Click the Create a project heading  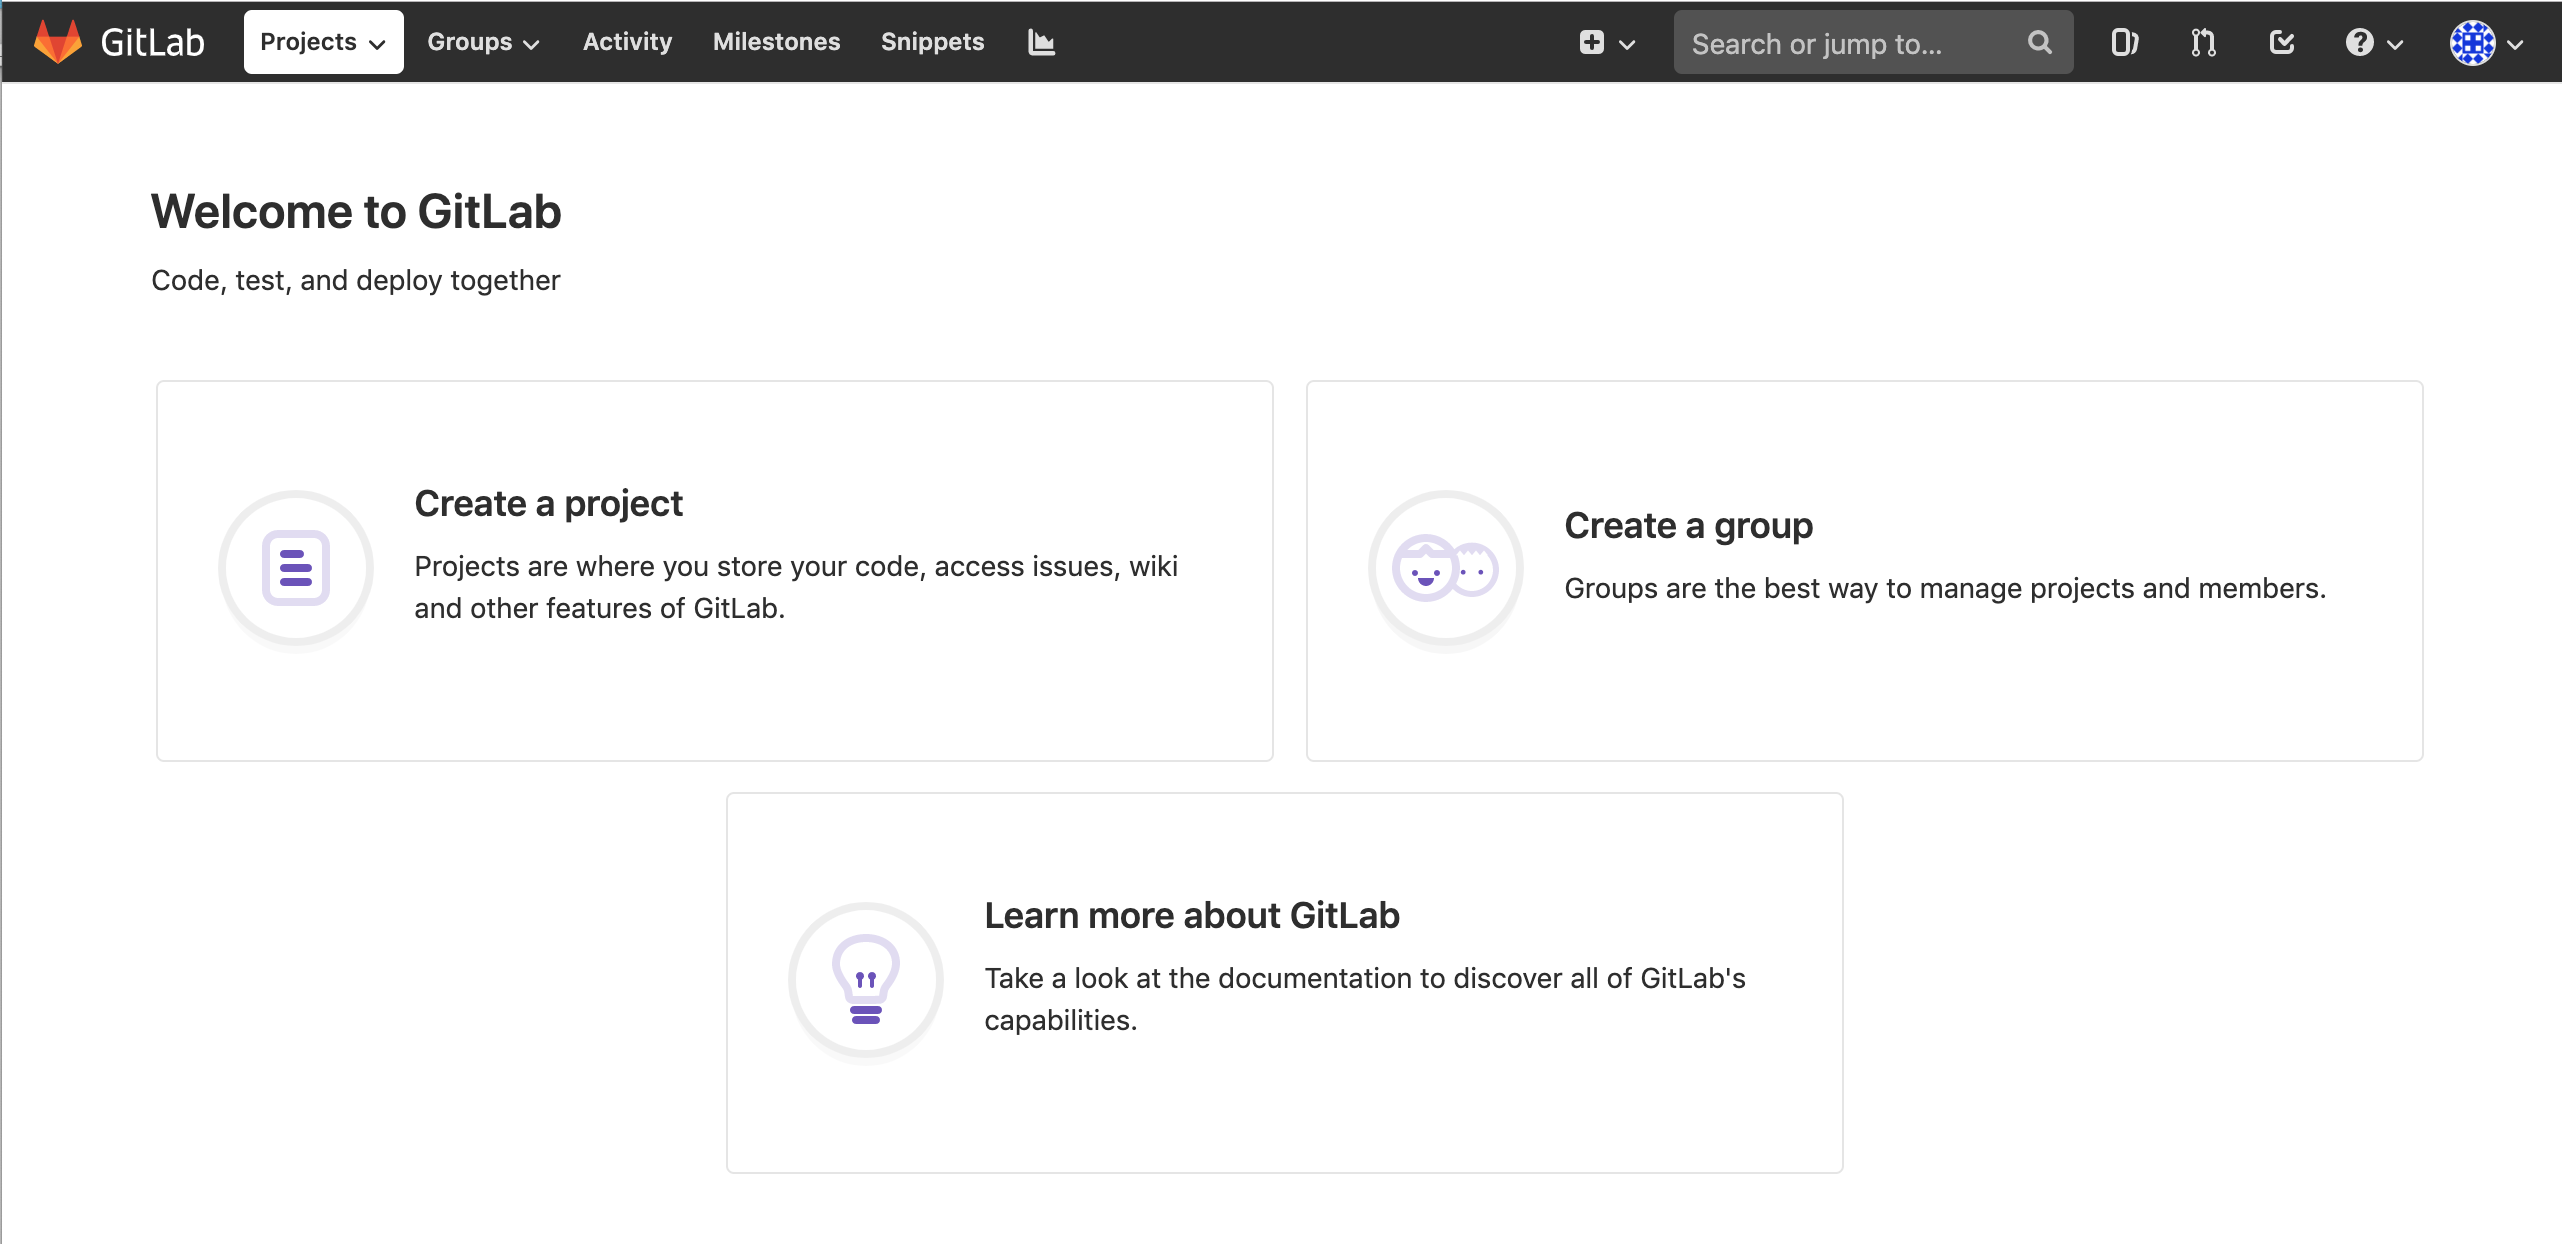(548, 503)
